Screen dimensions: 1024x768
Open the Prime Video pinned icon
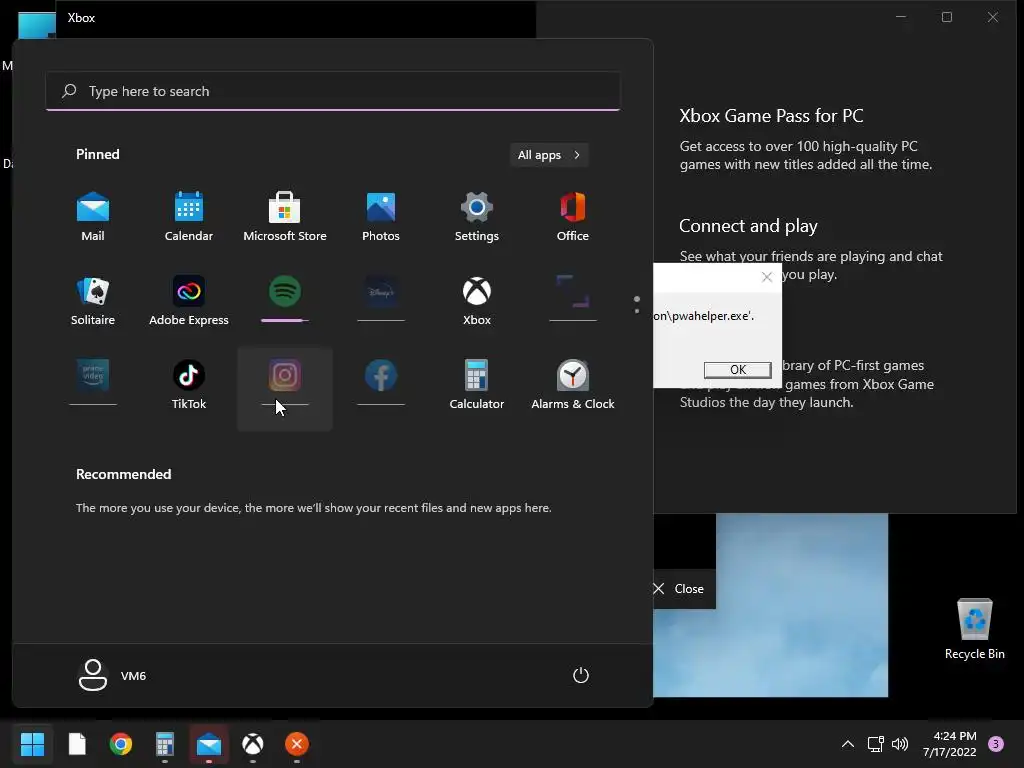pyautogui.click(x=93, y=375)
